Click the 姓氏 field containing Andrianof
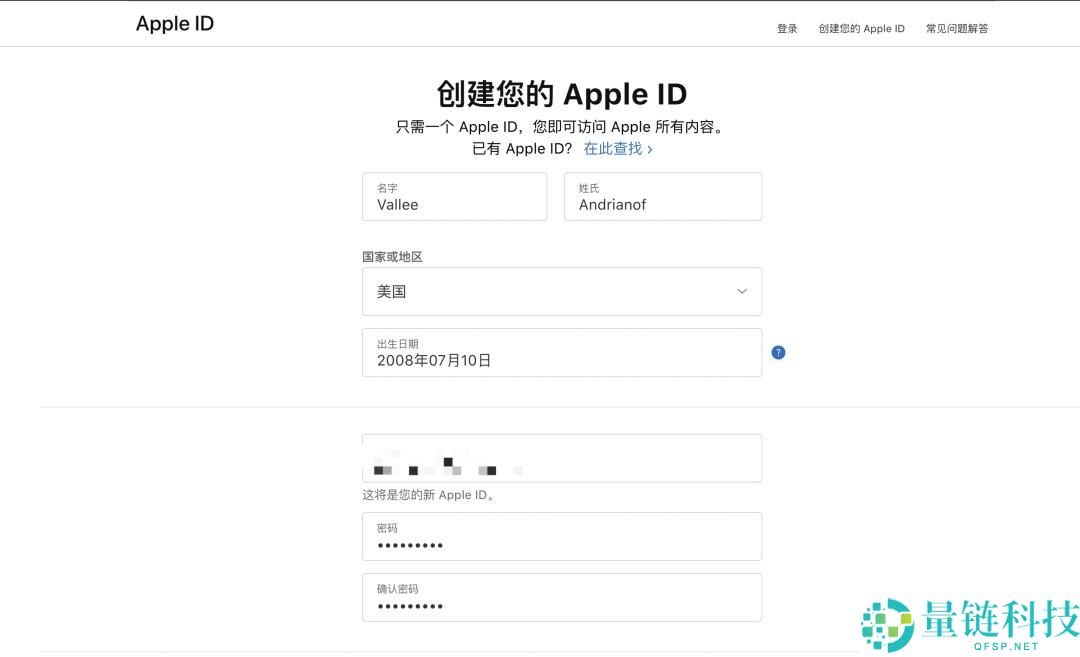Viewport: 1080px width, 657px height. [662, 196]
